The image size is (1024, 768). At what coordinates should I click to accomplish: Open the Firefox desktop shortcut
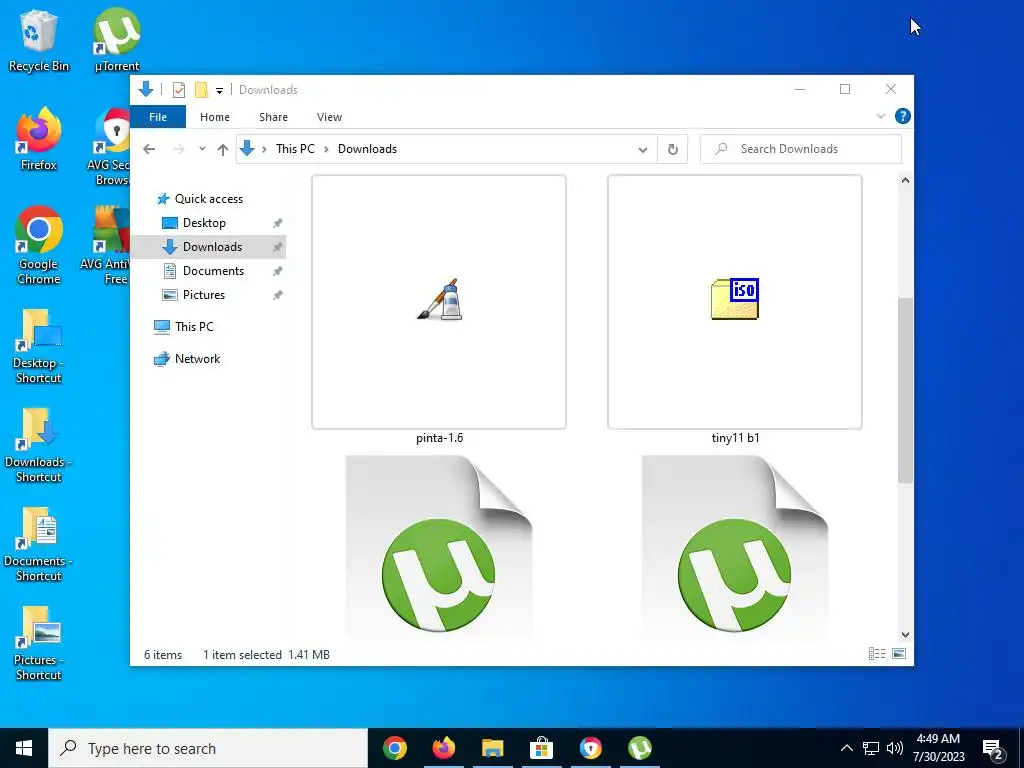(39, 138)
